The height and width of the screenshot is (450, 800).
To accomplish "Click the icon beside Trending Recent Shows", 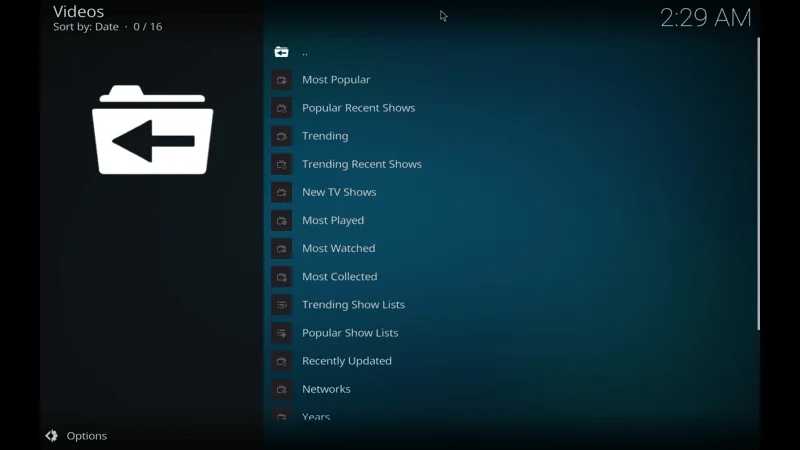I will pyautogui.click(x=281, y=164).
